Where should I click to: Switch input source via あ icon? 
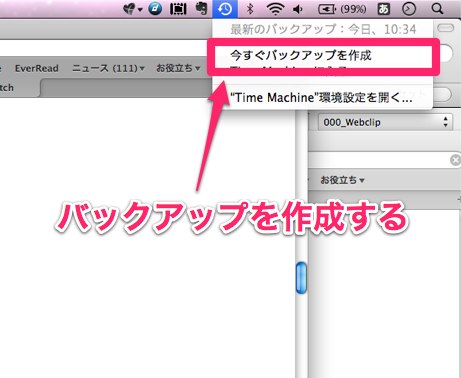click(x=384, y=9)
